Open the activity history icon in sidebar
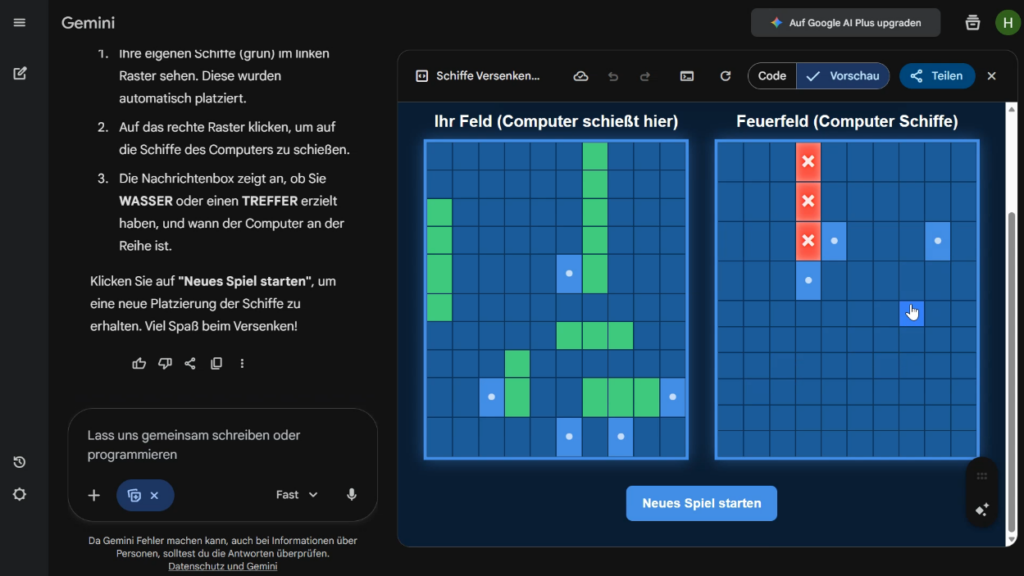The height and width of the screenshot is (576, 1024). point(19,462)
